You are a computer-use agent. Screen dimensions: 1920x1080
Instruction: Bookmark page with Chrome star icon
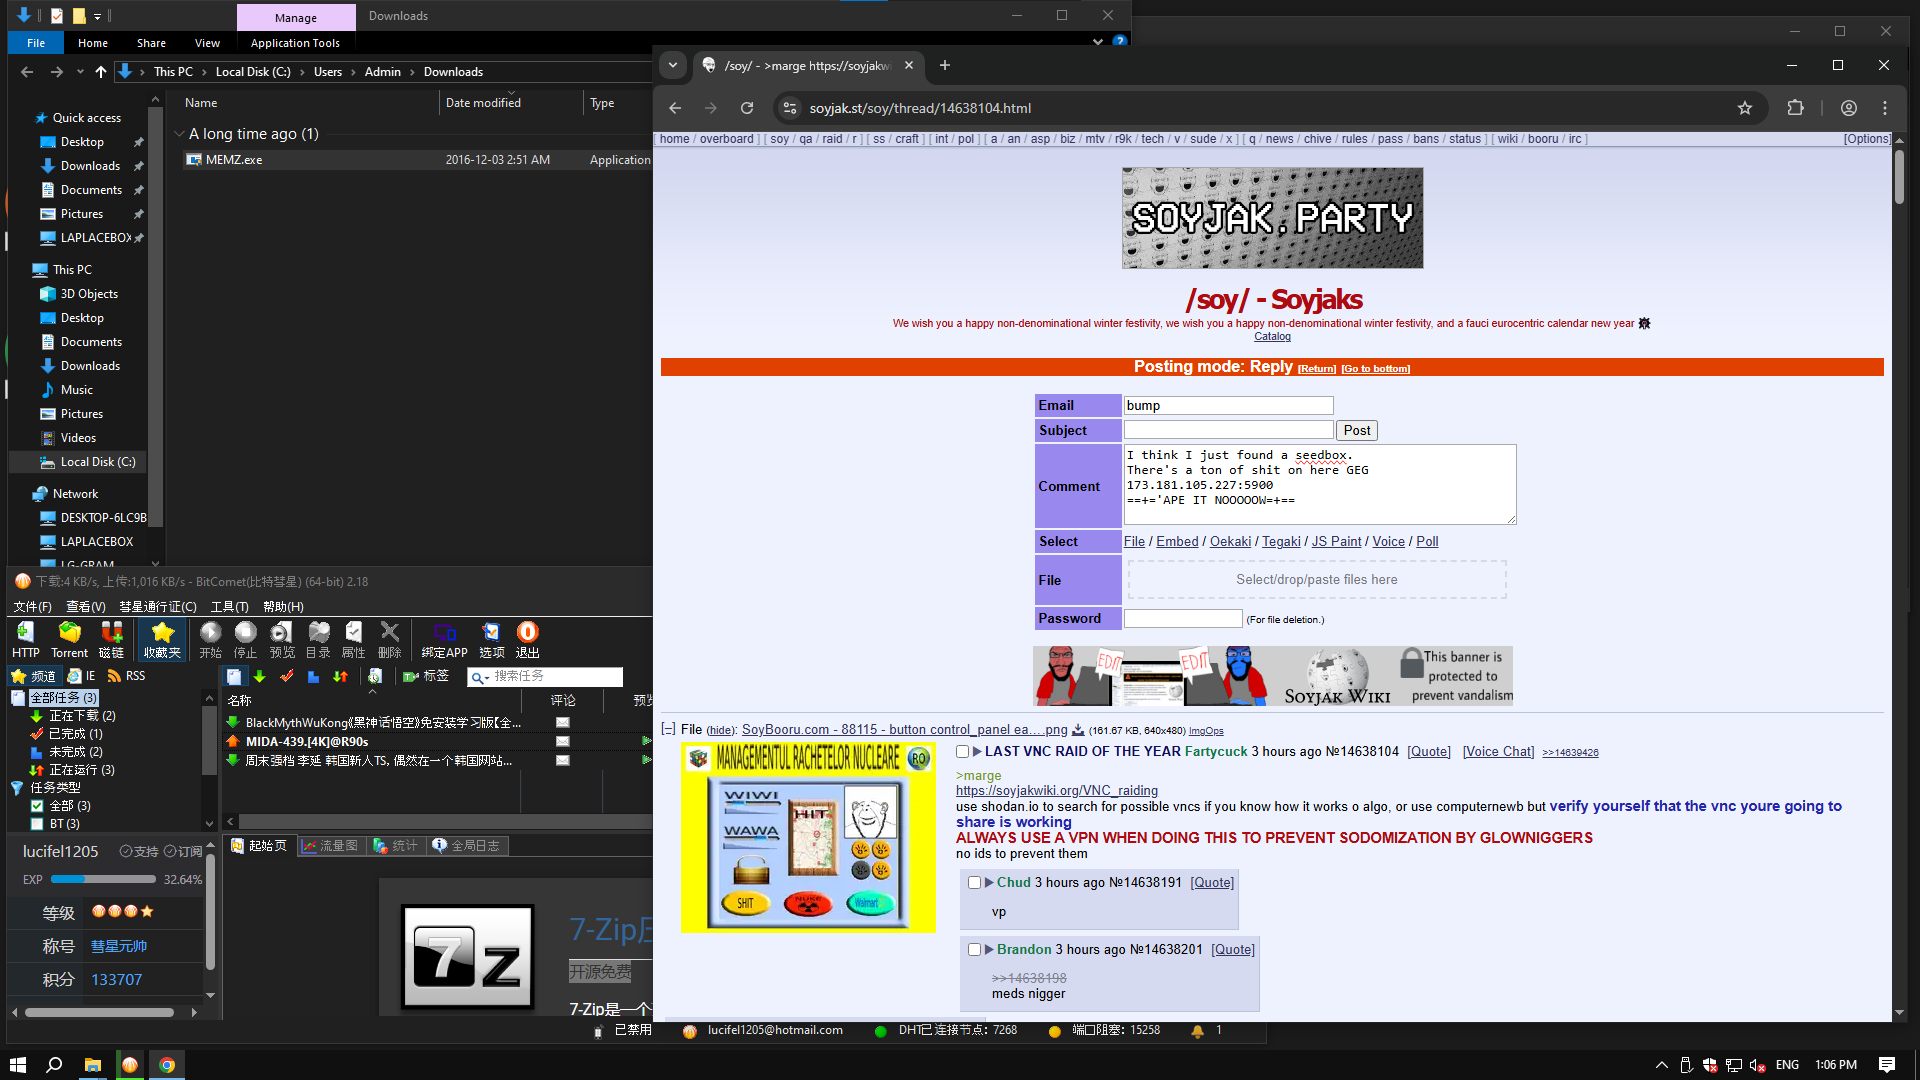tap(1744, 108)
